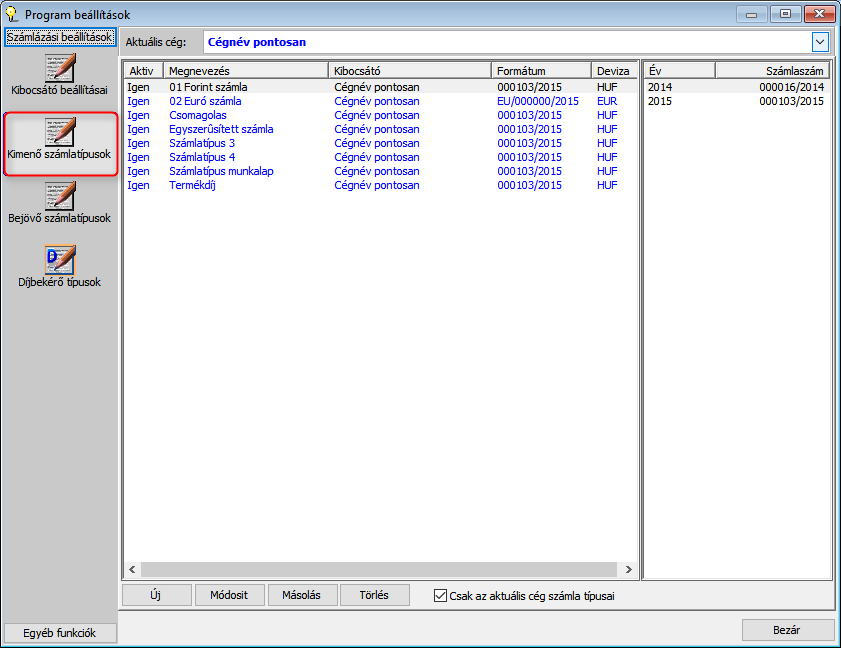Click invoice number 000016/2014
841x648 pixels.
pos(791,87)
